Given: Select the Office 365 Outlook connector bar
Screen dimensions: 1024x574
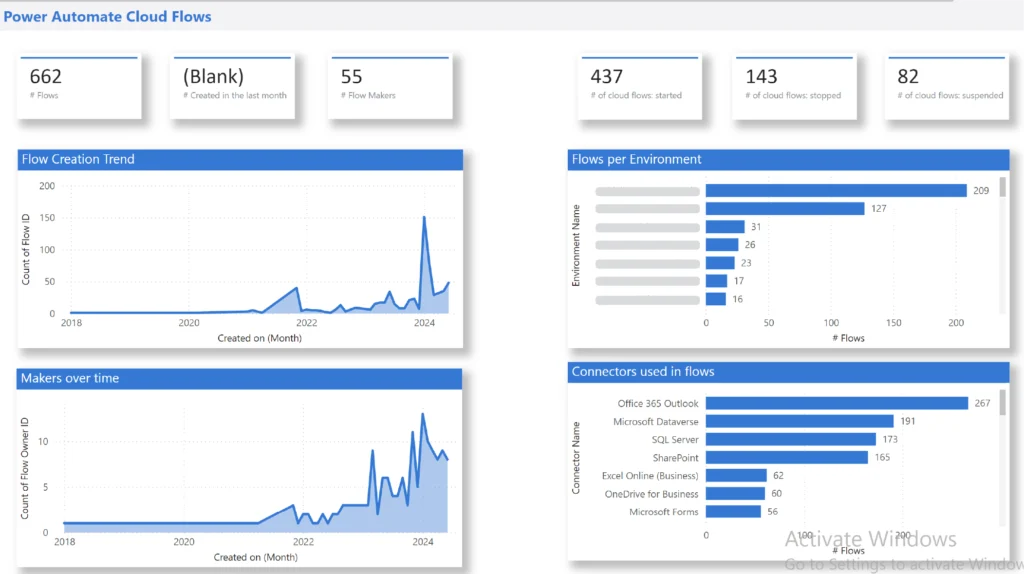Looking at the screenshot, I should pyautogui.click(x=837, y=404).
